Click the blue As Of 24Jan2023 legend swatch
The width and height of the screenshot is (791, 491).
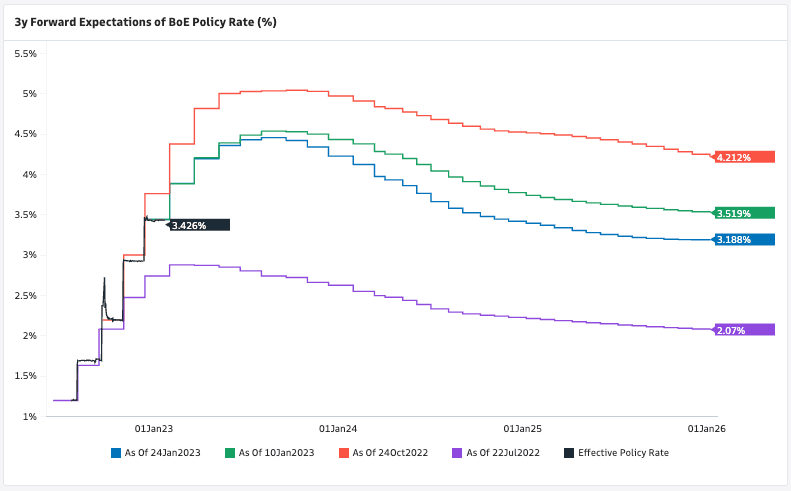pyautogui.click(x=116, y=453)
